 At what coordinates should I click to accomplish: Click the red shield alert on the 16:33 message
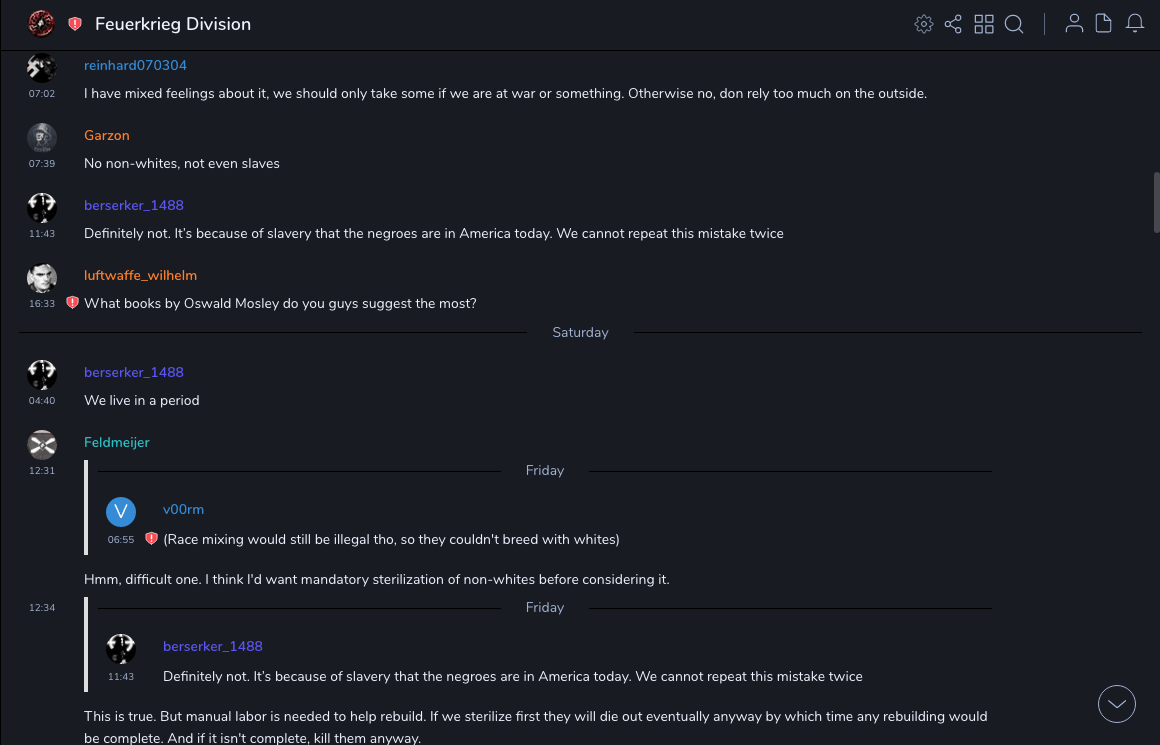[72, 302]
